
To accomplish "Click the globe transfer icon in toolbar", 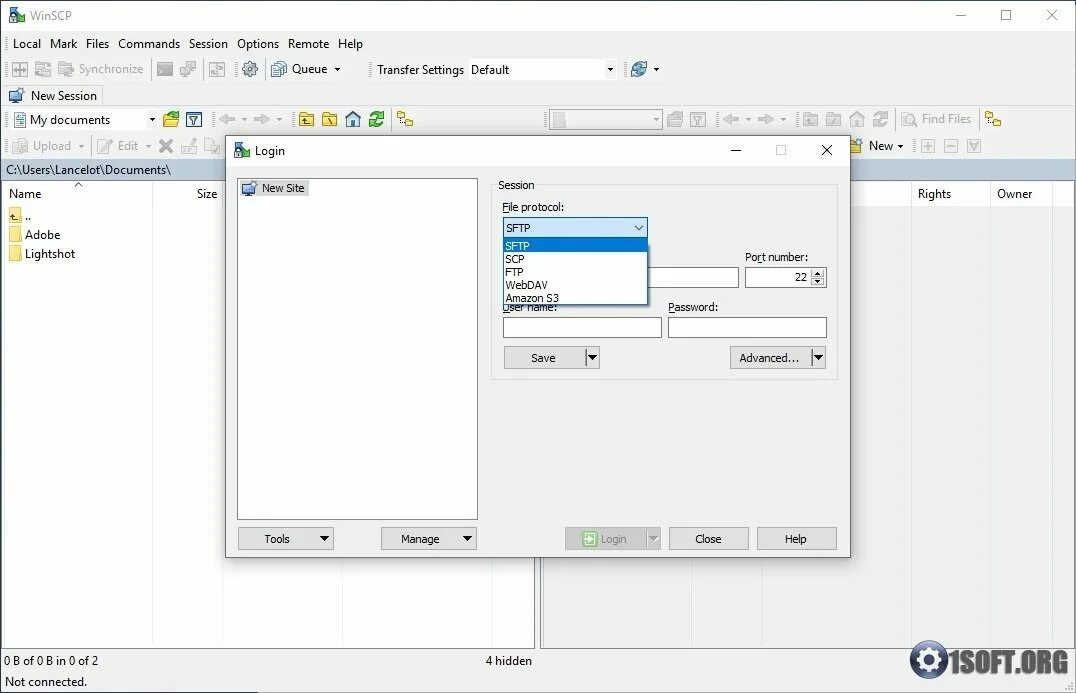I will coord(639,69).
